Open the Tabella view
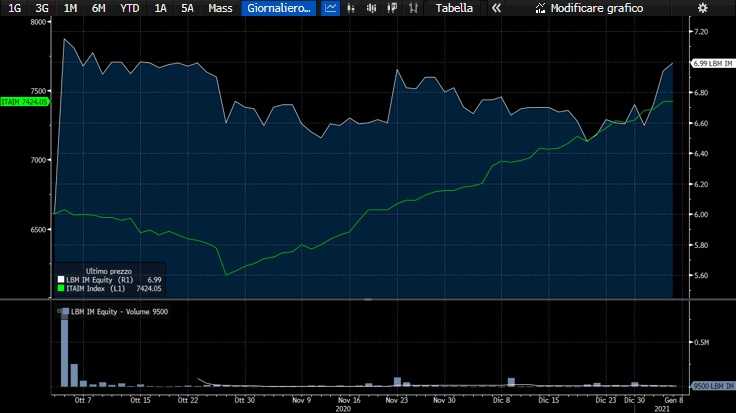Viewport: 737px width, 413px height. [454, 8]
